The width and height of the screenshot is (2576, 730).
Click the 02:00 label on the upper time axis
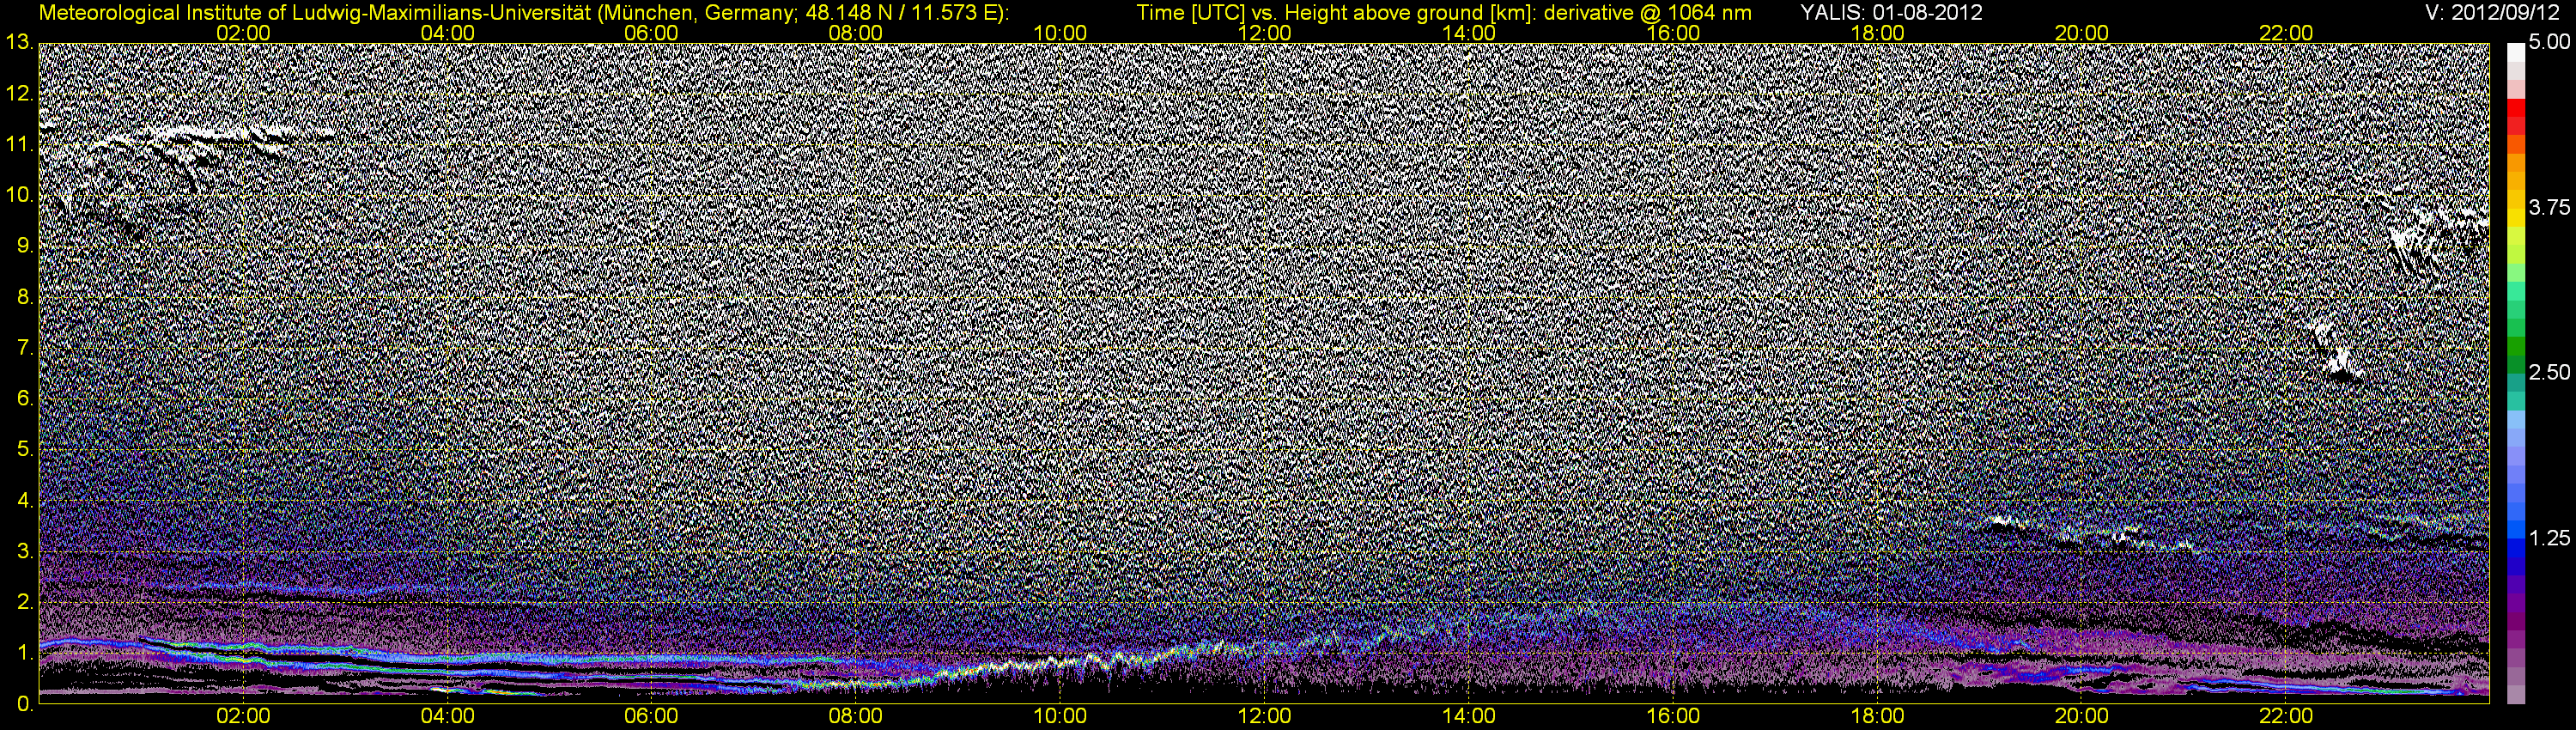[x=243, y=33]
